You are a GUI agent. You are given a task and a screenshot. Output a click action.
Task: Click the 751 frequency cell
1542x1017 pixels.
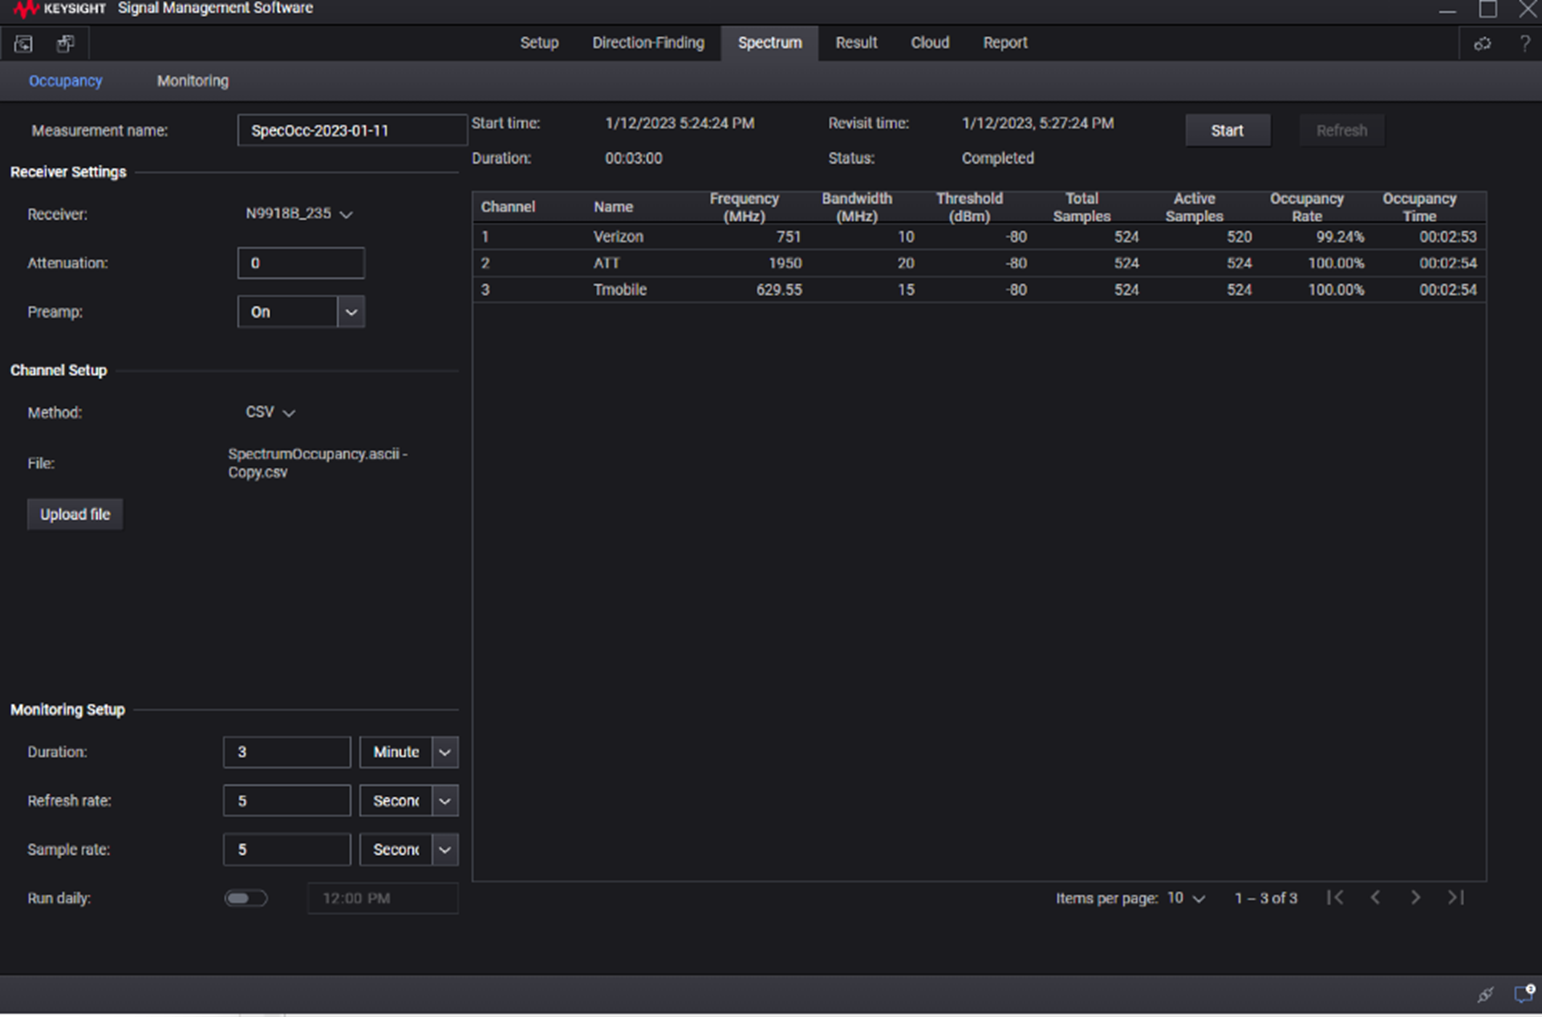point(789,237)
